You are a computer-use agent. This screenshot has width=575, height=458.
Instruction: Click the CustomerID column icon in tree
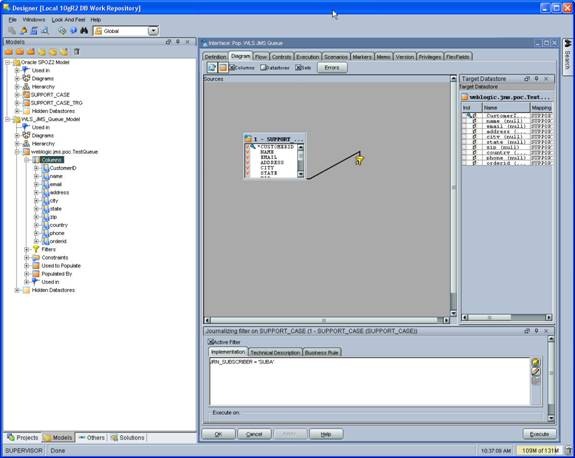click(x=45, y=168)
